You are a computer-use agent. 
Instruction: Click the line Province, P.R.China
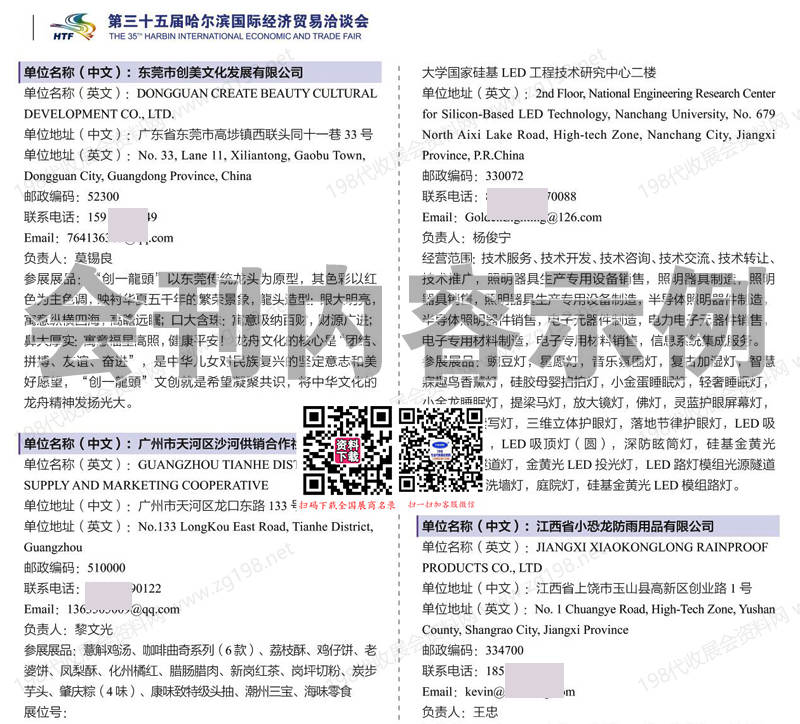coord(473,155)
